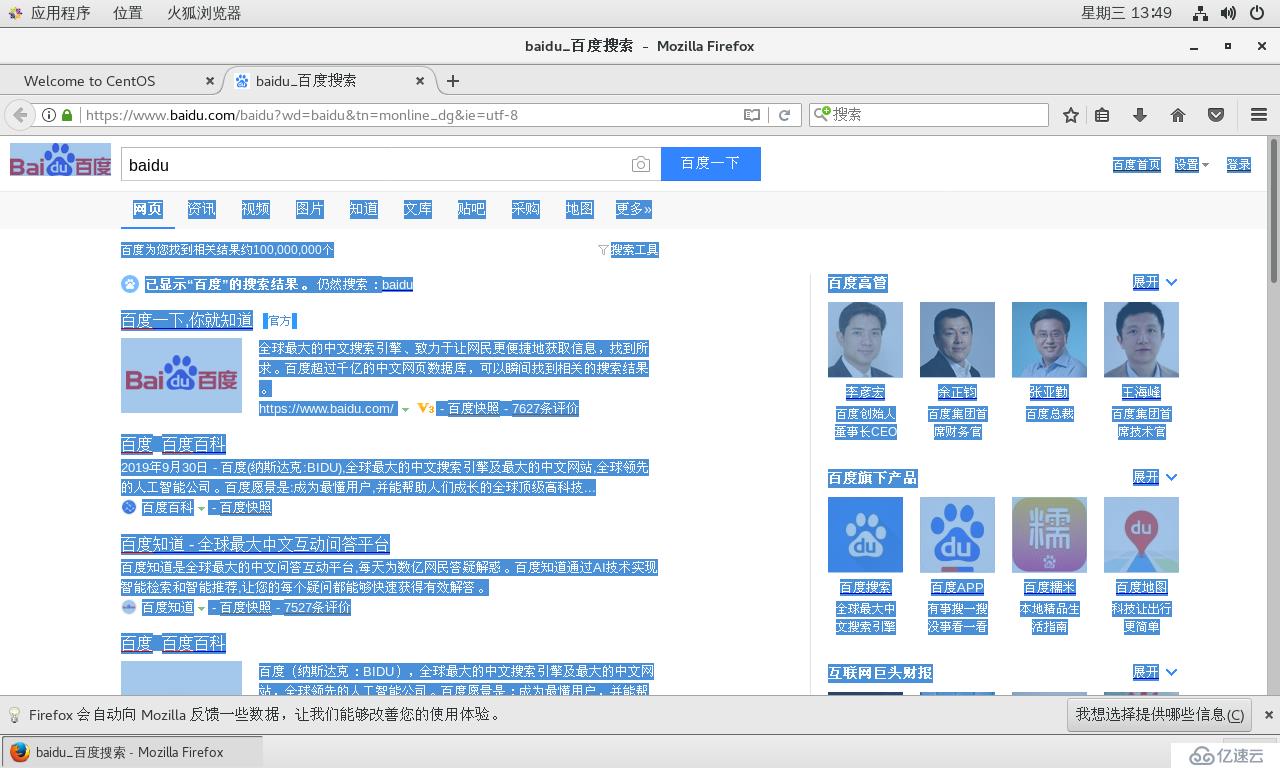Click baidu_百度搜索 taskbar window button
This screenshot has width=1280, height=768.
click(132, 752)
